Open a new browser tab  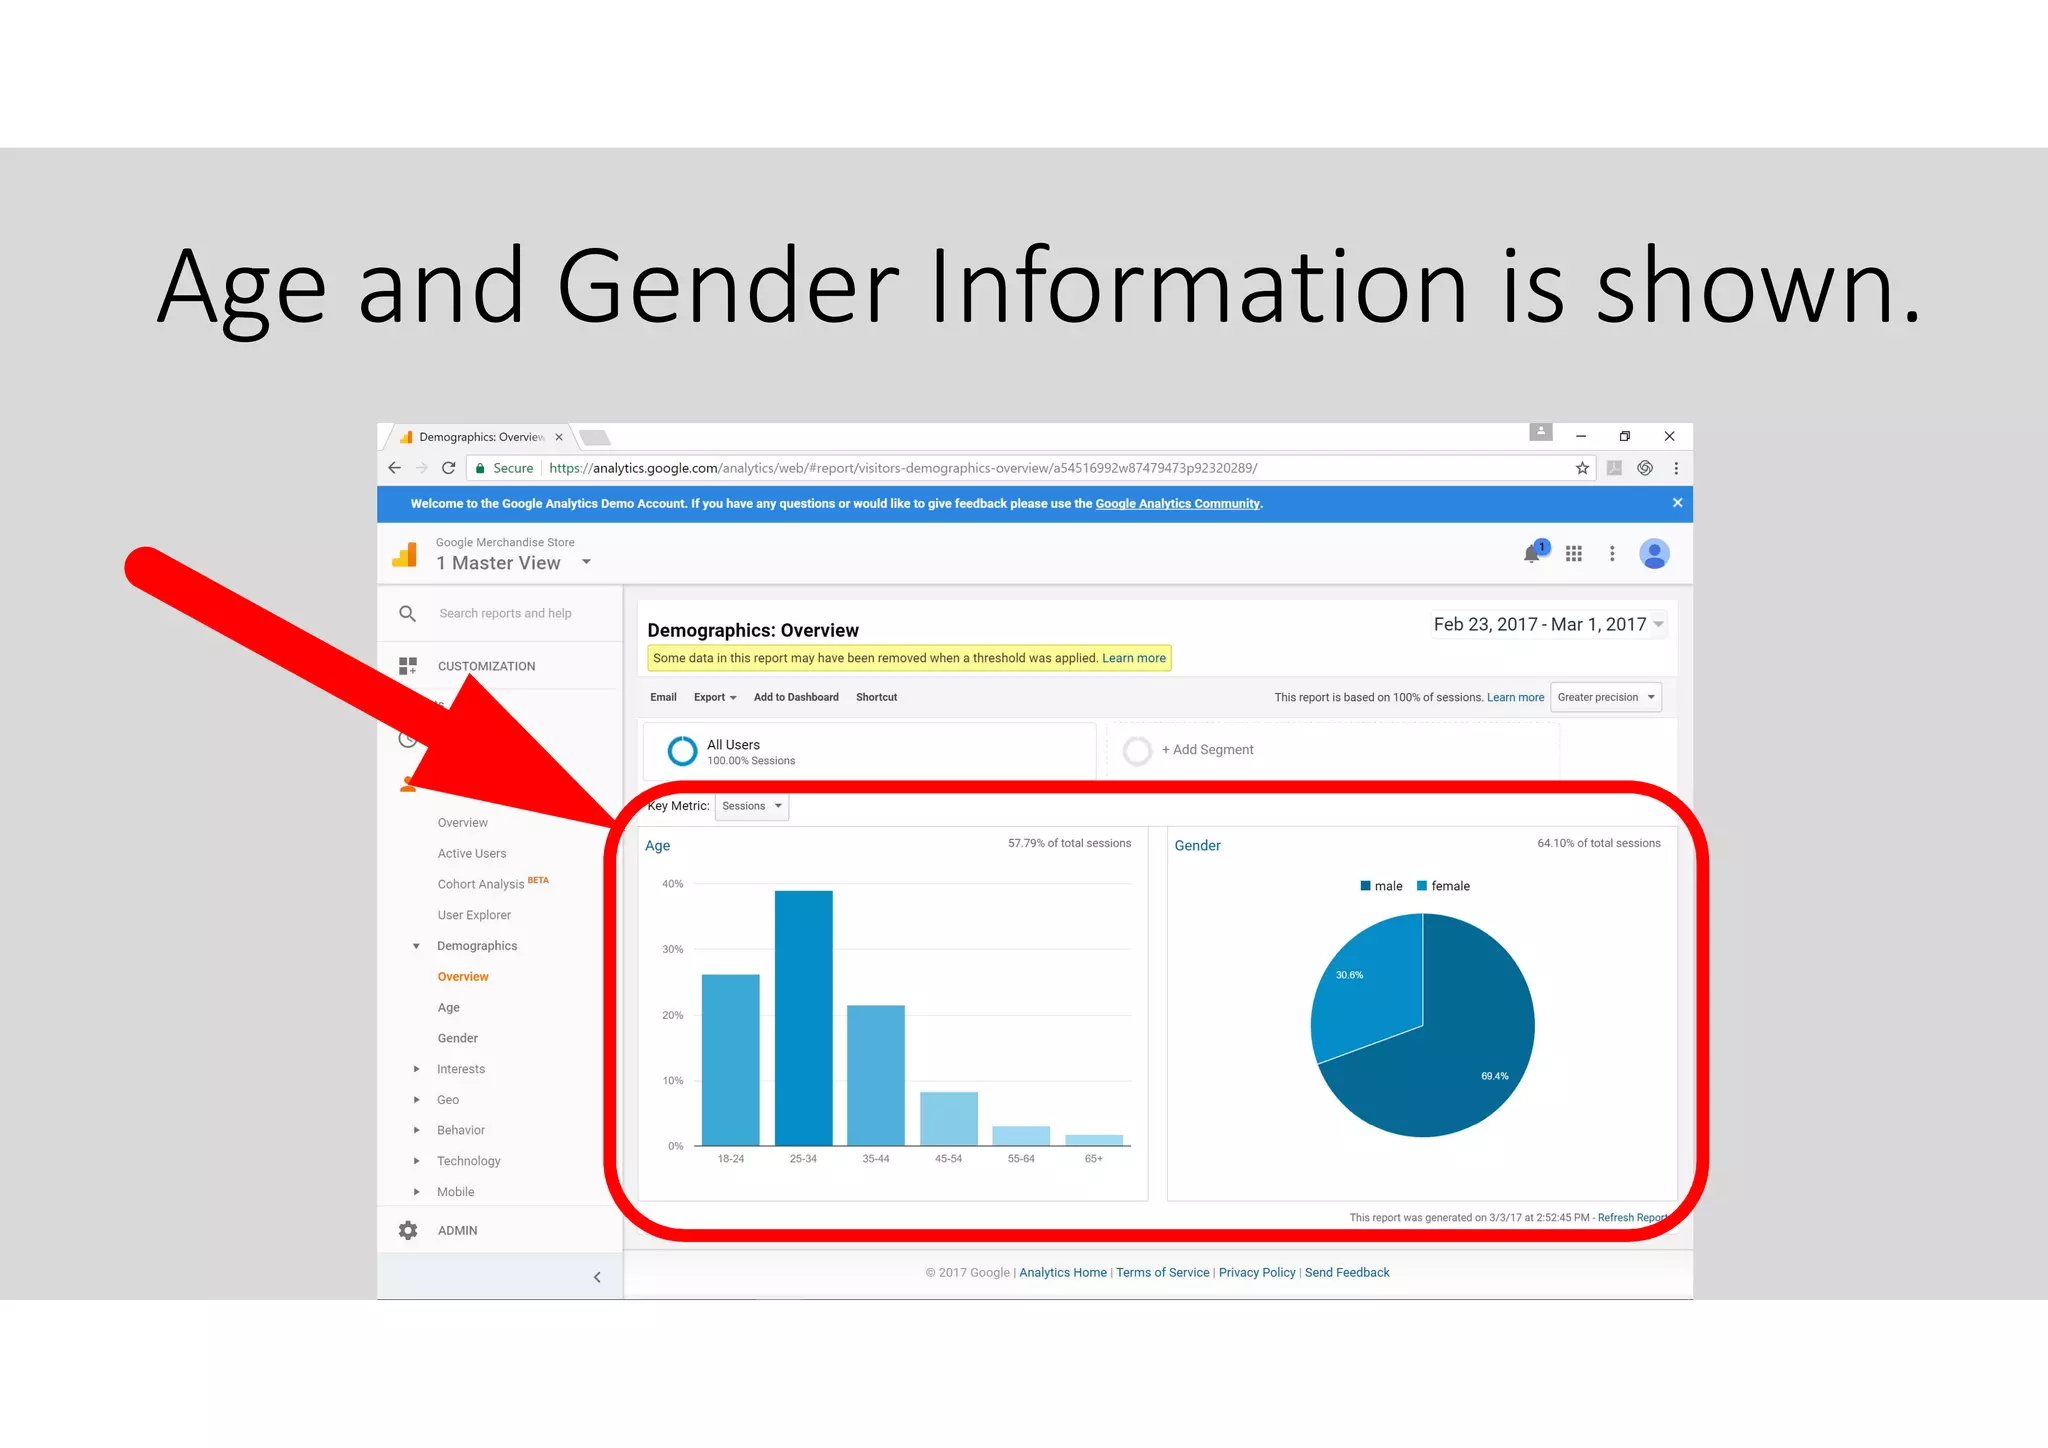click(594, 437)
